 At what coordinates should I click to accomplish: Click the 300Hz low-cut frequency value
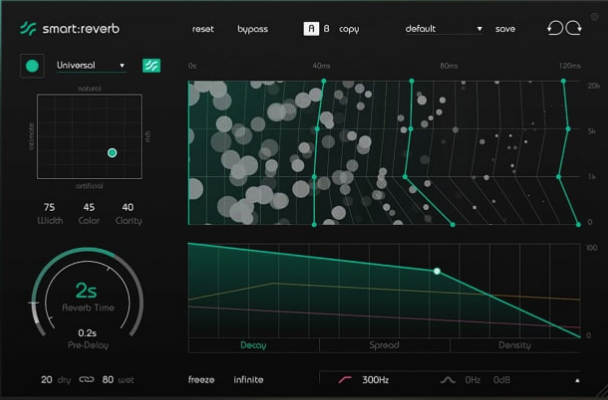(375, 380)
